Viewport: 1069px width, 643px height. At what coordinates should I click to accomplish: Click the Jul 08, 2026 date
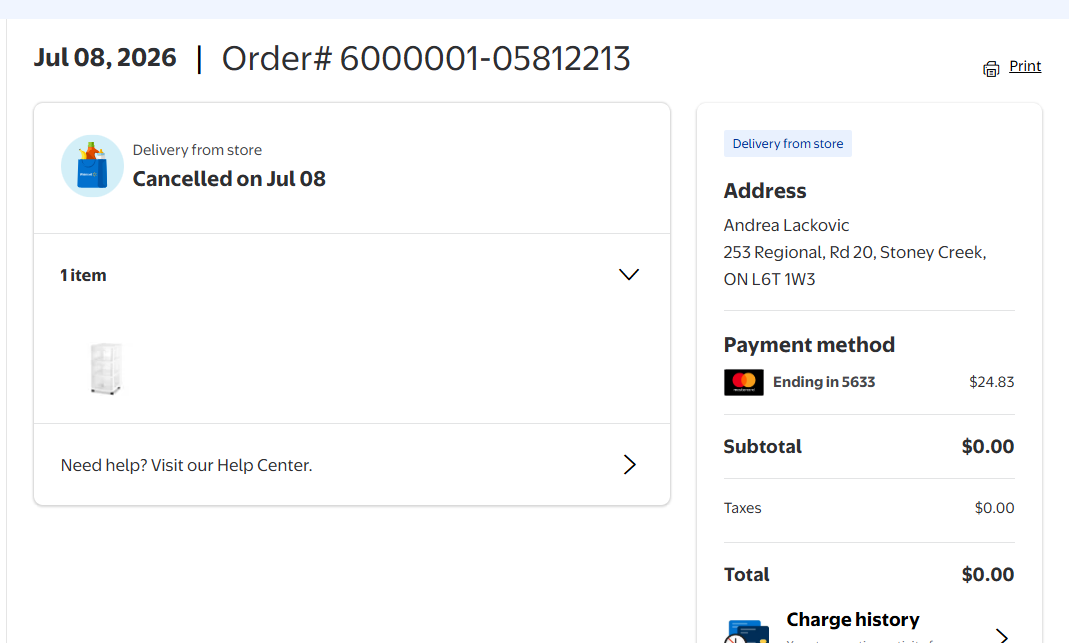click(x=105, y=58)
